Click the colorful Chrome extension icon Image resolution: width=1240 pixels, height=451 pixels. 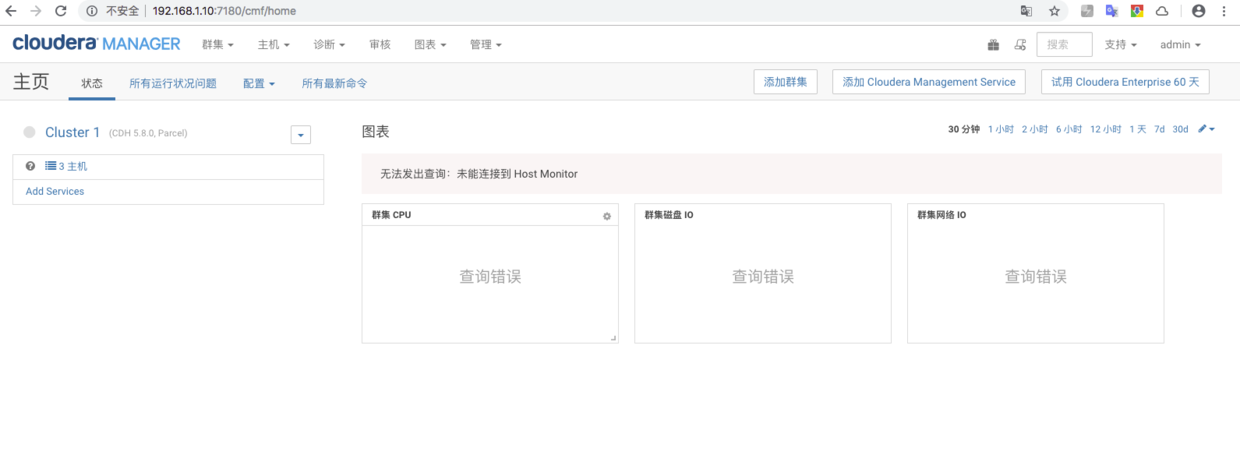pyautogui.click(x=1137, y=11)
